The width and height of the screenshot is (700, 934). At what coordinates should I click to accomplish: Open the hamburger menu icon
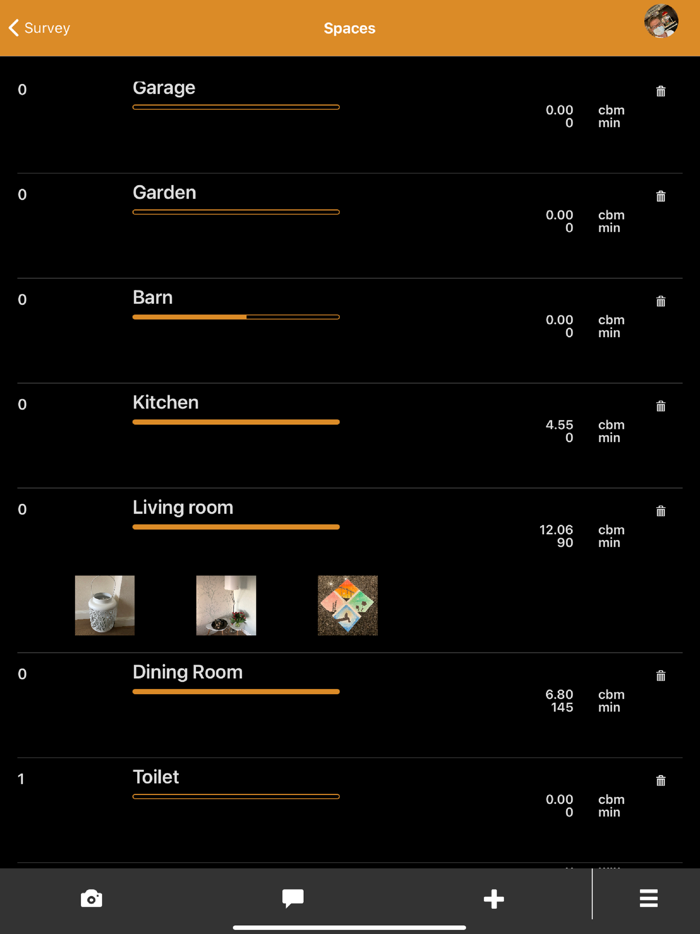(648, 899)
